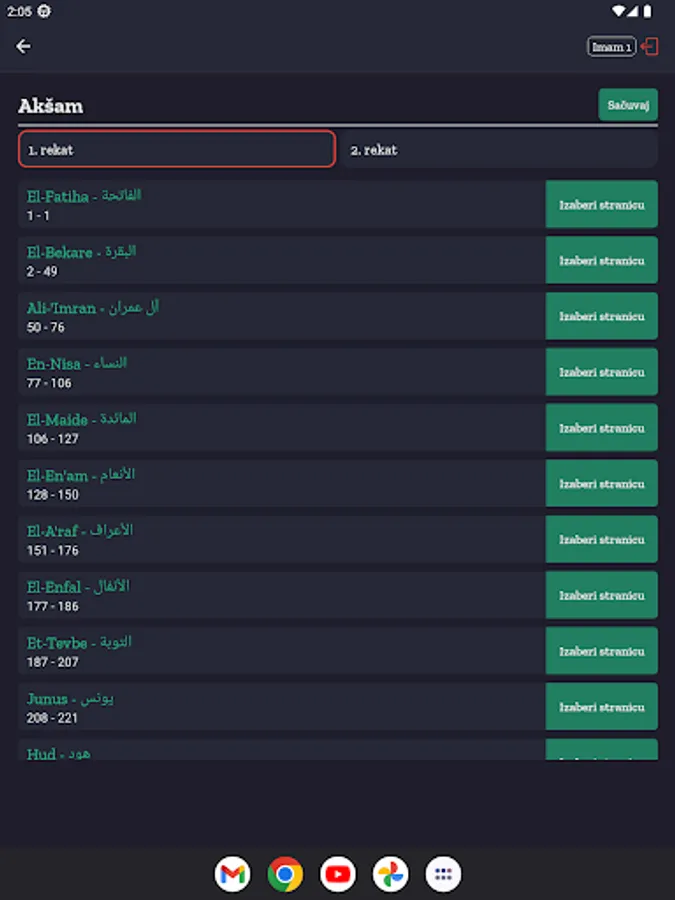Click the red logout icon
This screenshot has height=900, width=675.
pyautogui.click(x=650, y=47)
